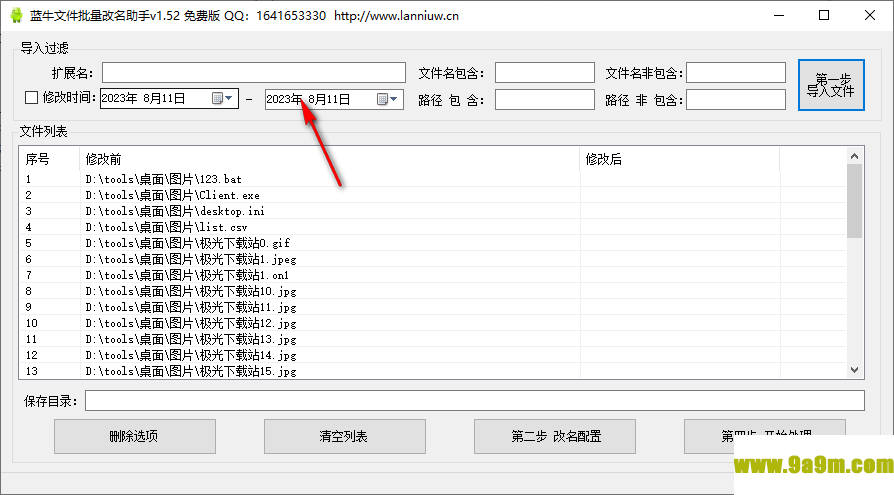Click the 路径 包 含 input field
The width and height of the screenshot is (894, 495).
click(x=544, y=100)
